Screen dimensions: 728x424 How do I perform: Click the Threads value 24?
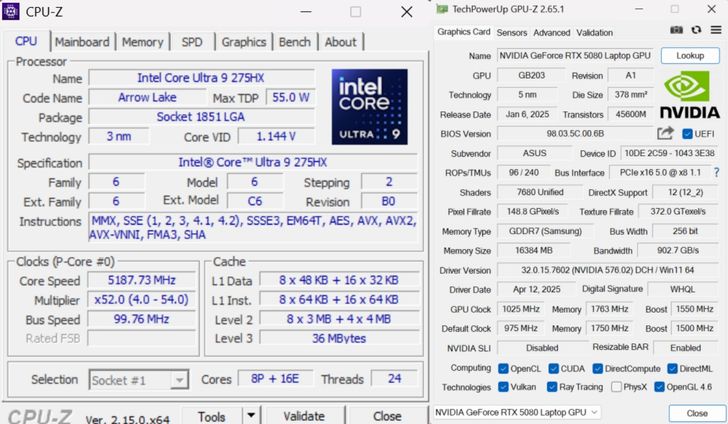(x=394, y=379)
